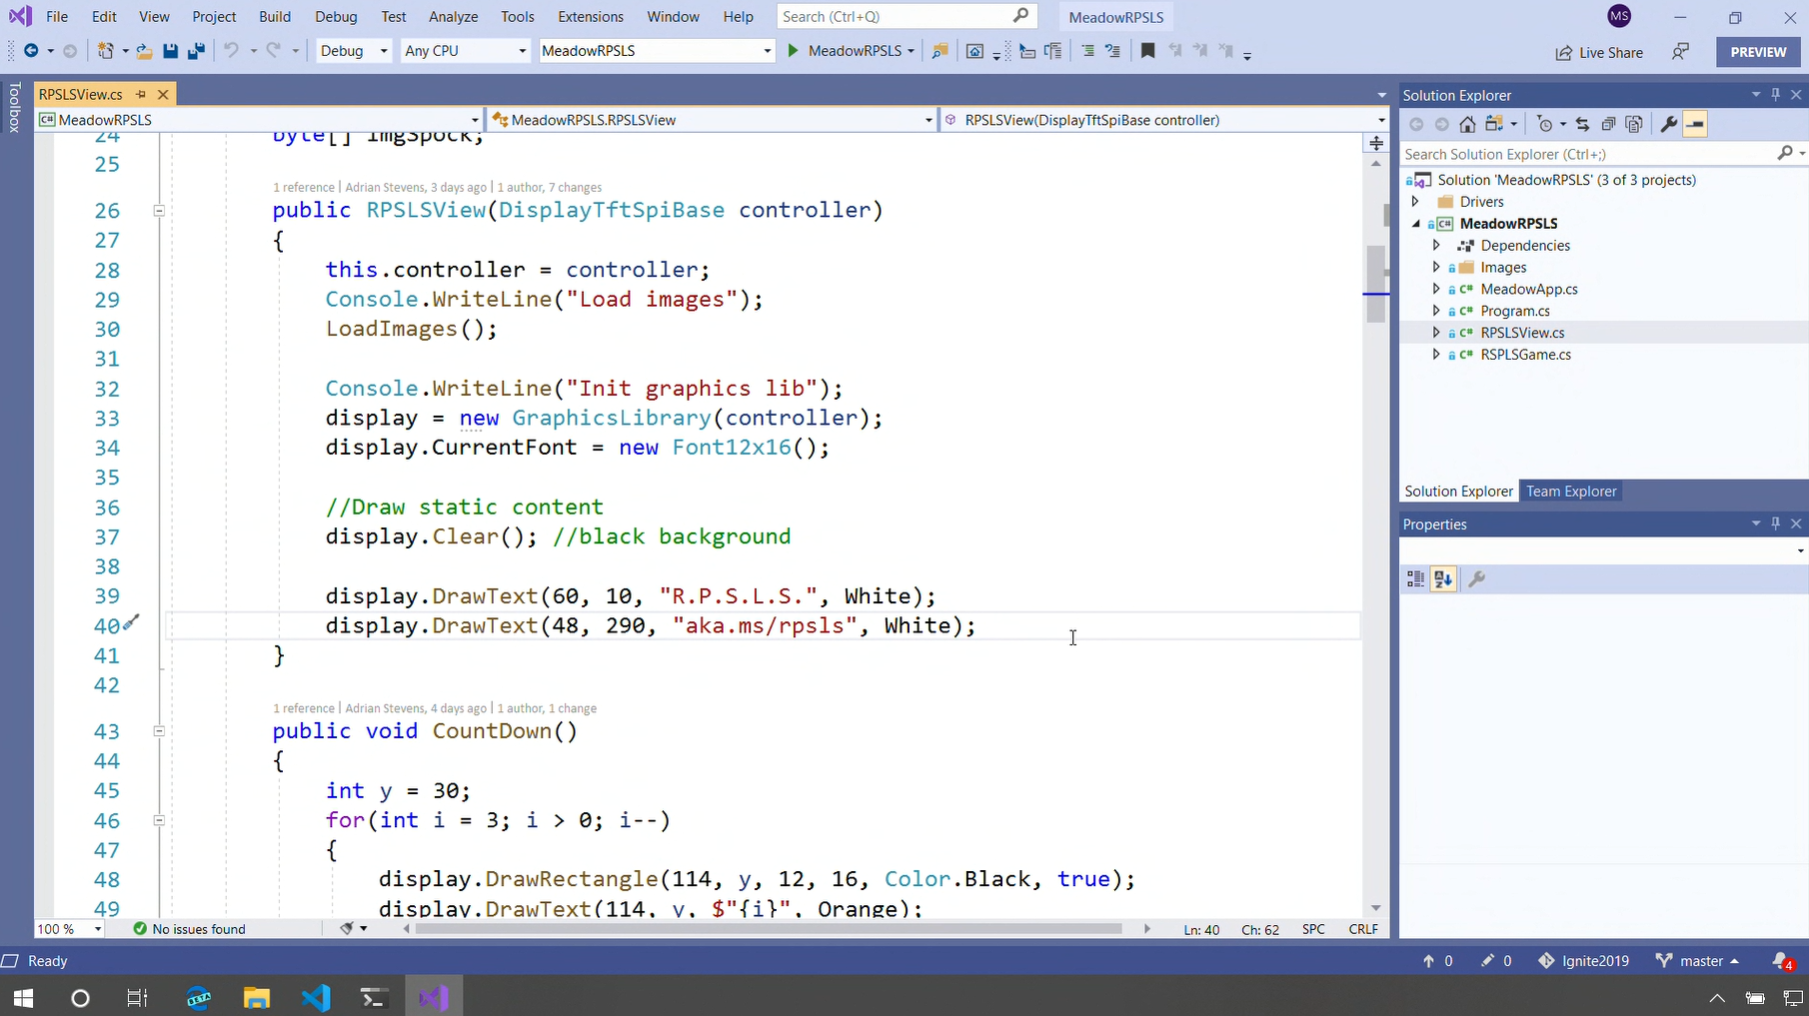This screenshot has width=1809, height=1016.
Task: Click the Solution Explorer wrench Properties icon
Action: coord(1668,124)
